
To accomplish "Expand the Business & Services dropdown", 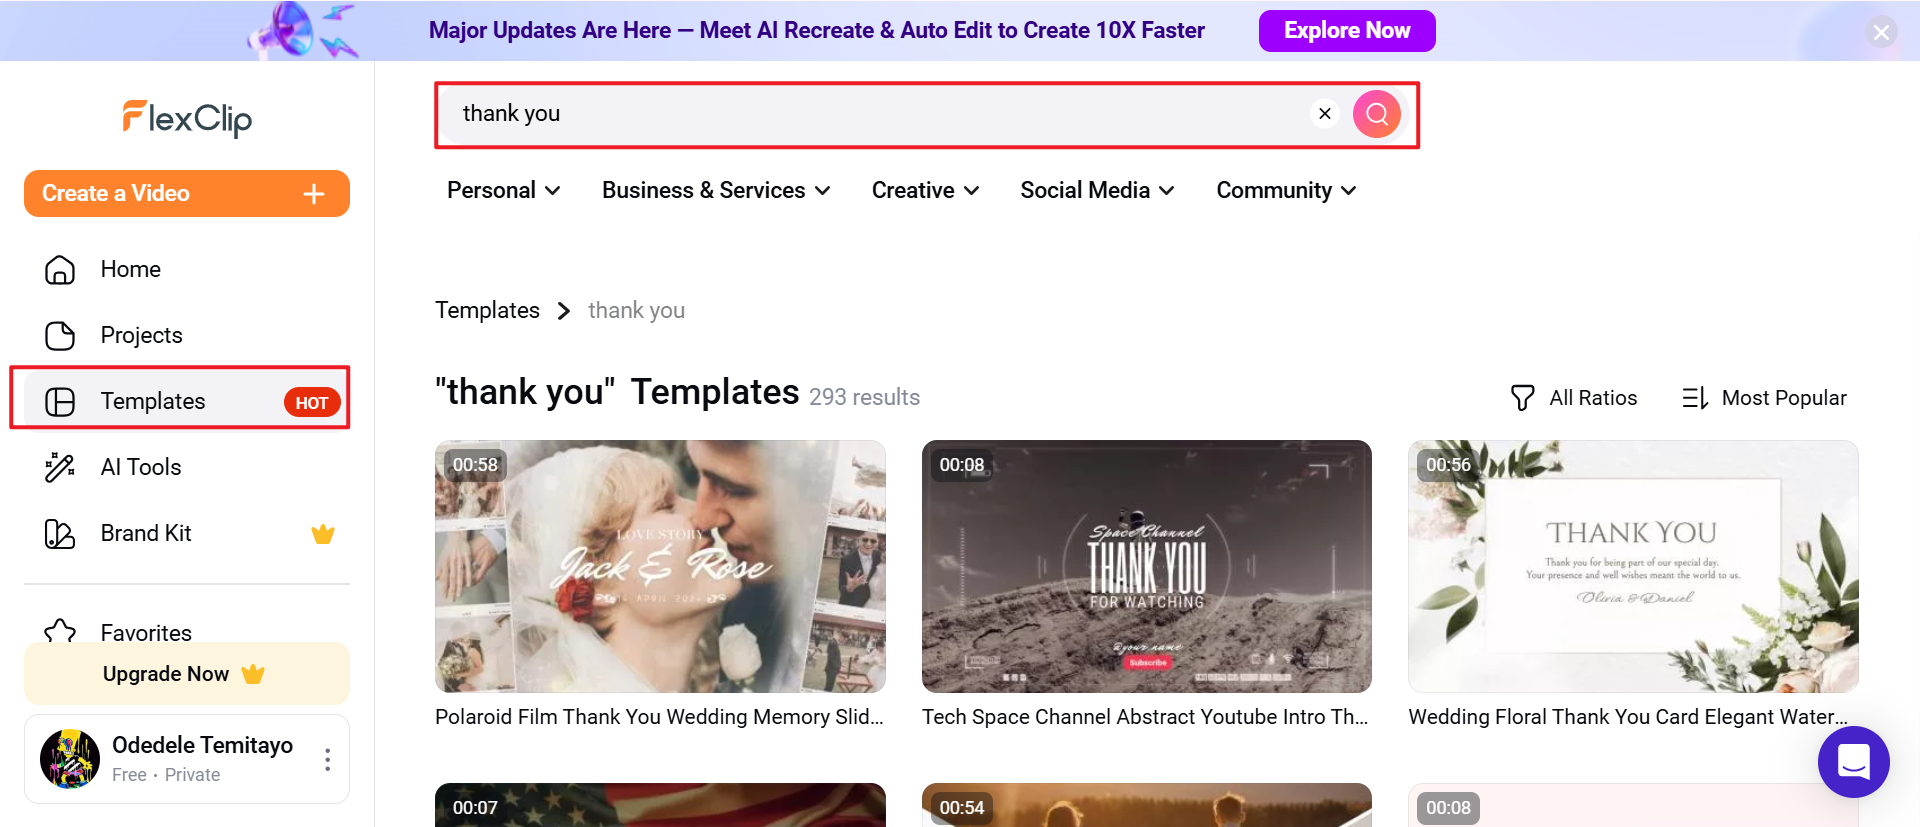I will [716, 191].
